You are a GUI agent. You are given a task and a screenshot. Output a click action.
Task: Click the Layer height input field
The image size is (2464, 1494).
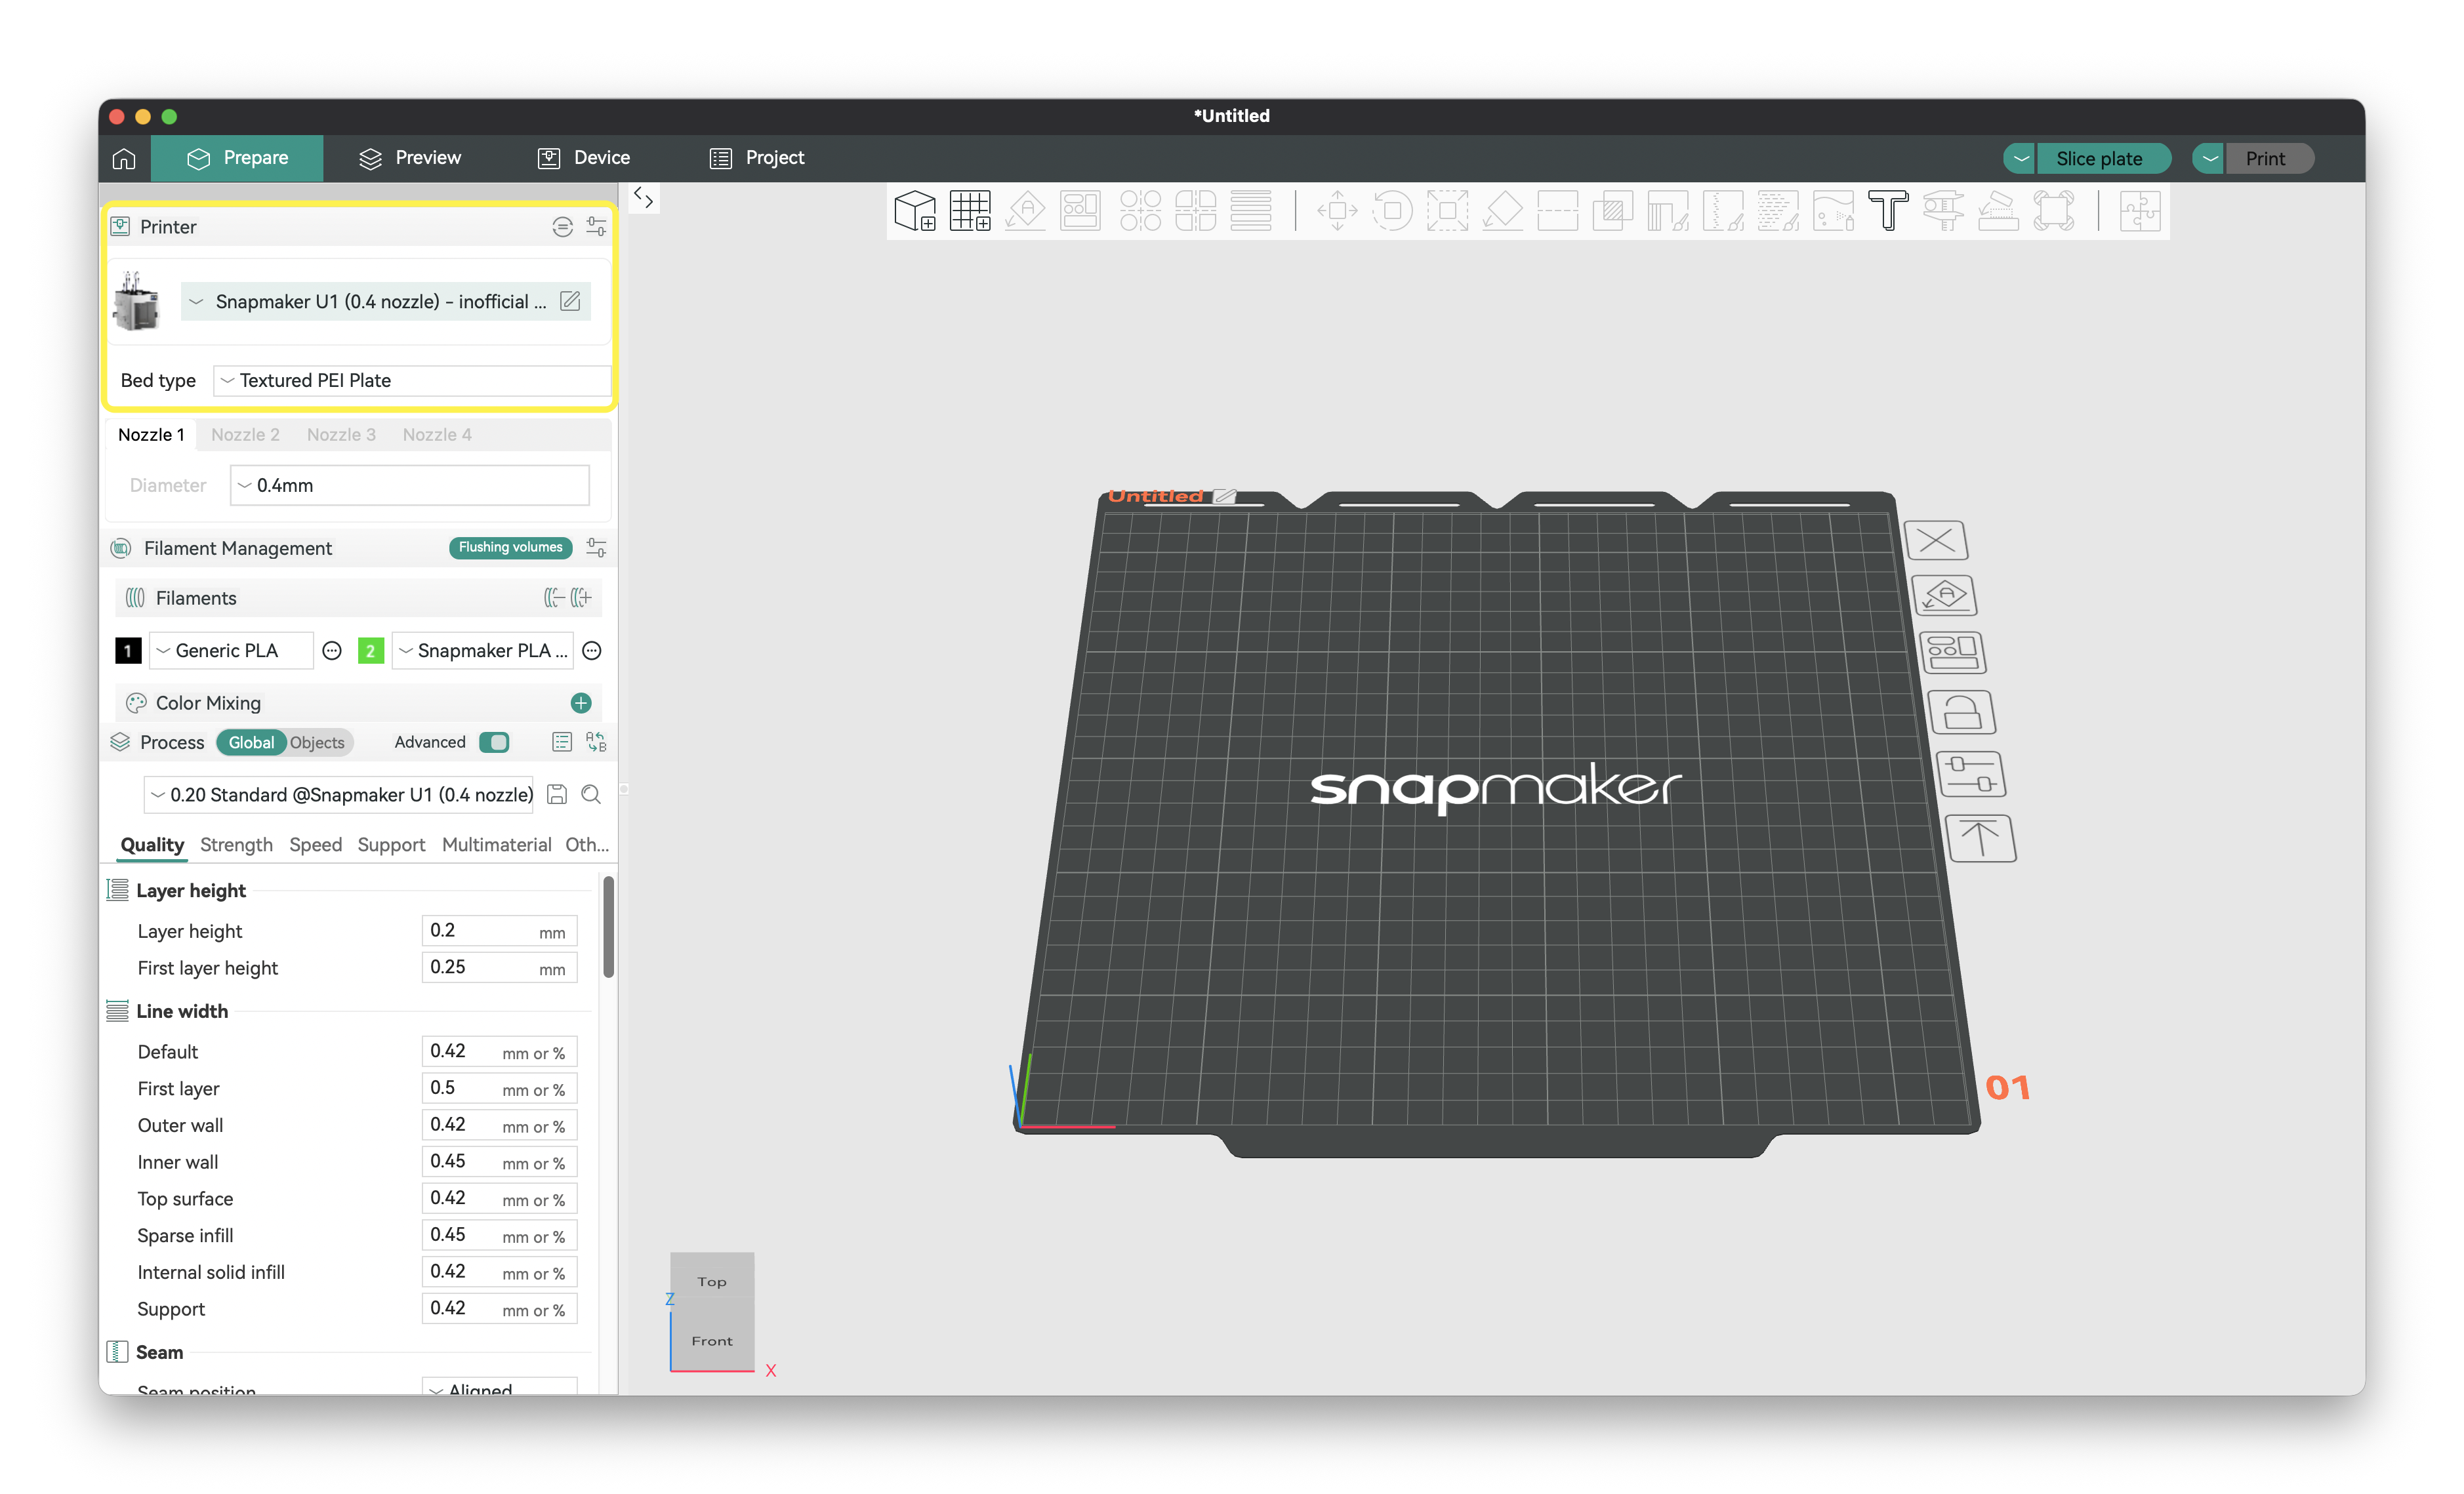tap(499, 930)
